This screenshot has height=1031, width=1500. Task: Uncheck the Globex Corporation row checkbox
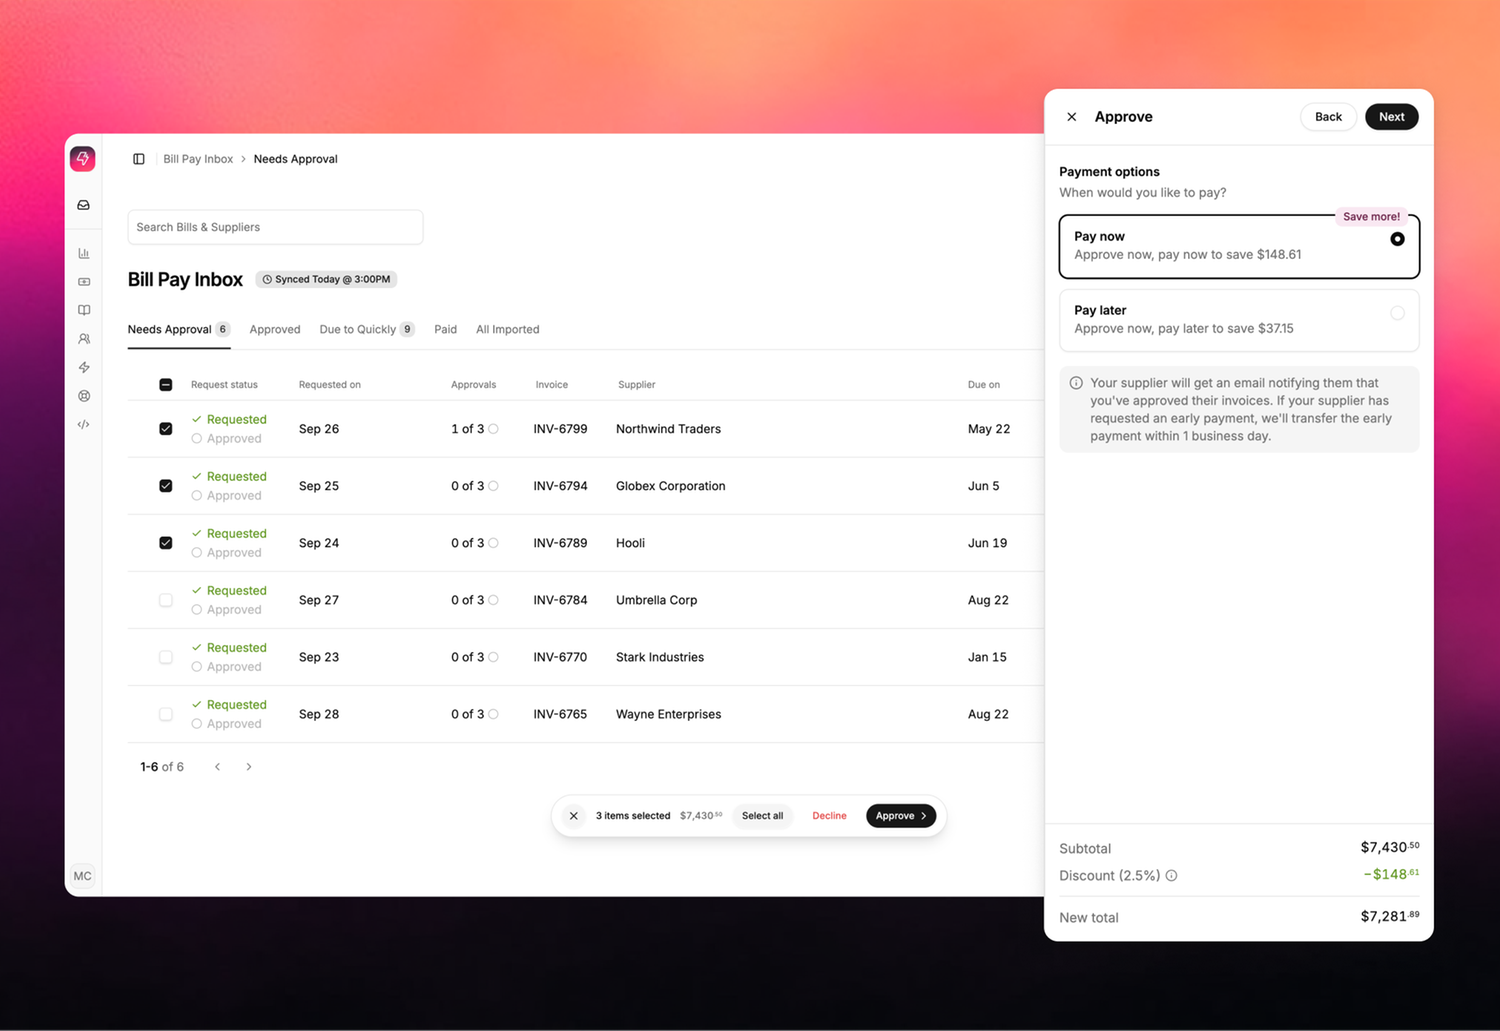pyautogui.click(x=166, y=486)
